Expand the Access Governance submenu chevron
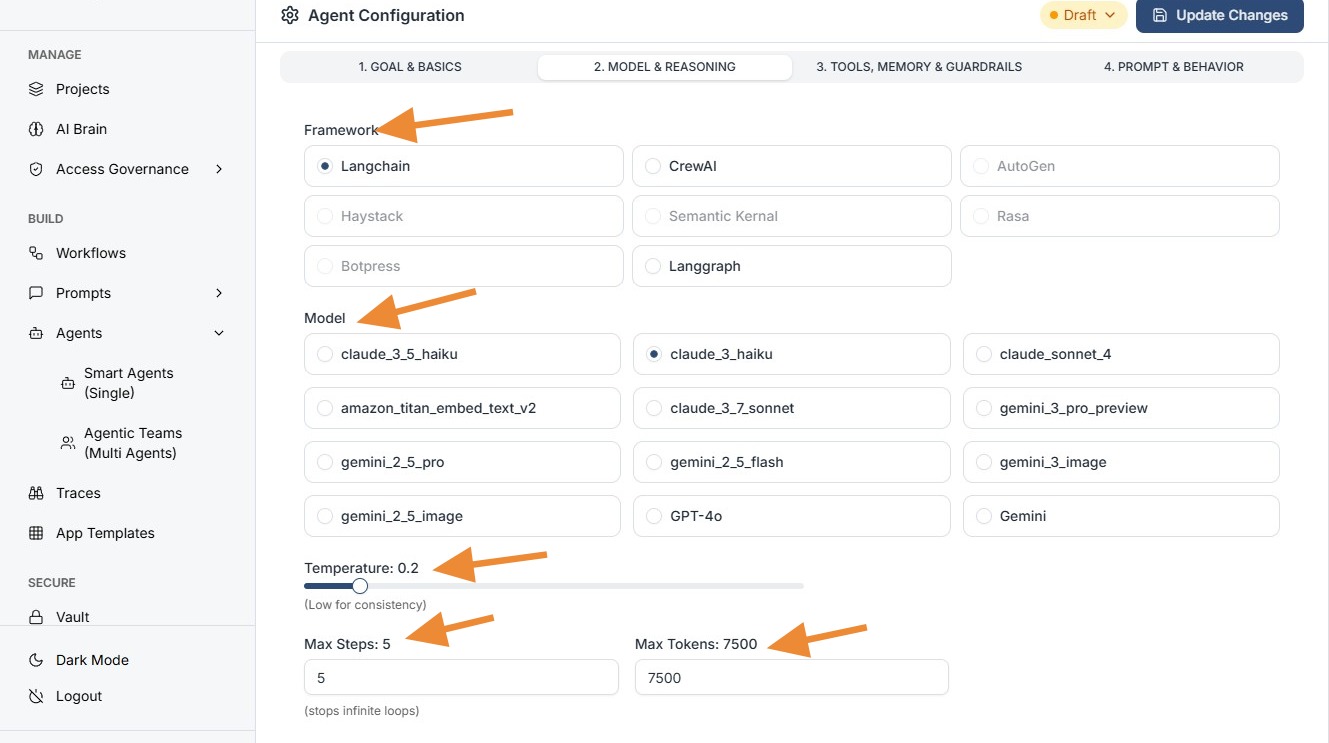This screenshot has height=743, width=1329. tap(219, 169)
